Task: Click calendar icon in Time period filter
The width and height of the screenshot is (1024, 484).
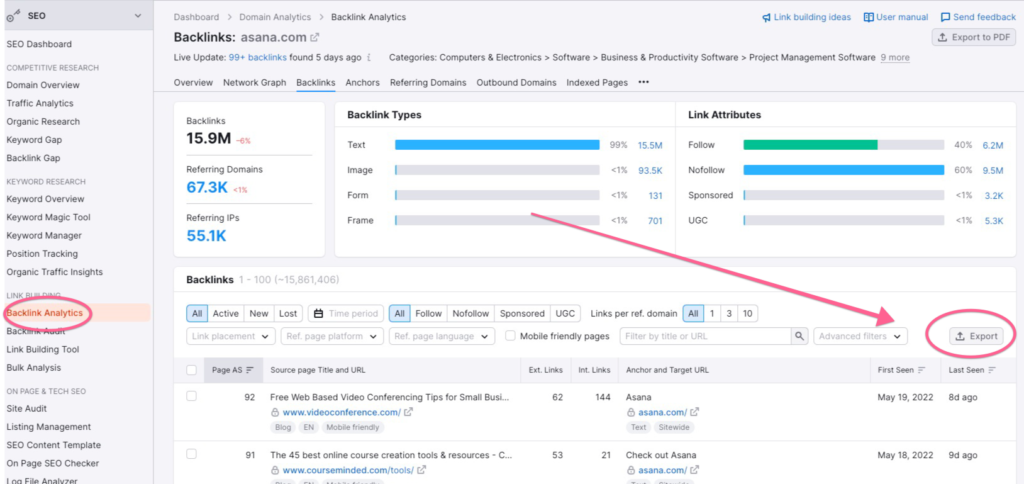Action: click(319, 314)
